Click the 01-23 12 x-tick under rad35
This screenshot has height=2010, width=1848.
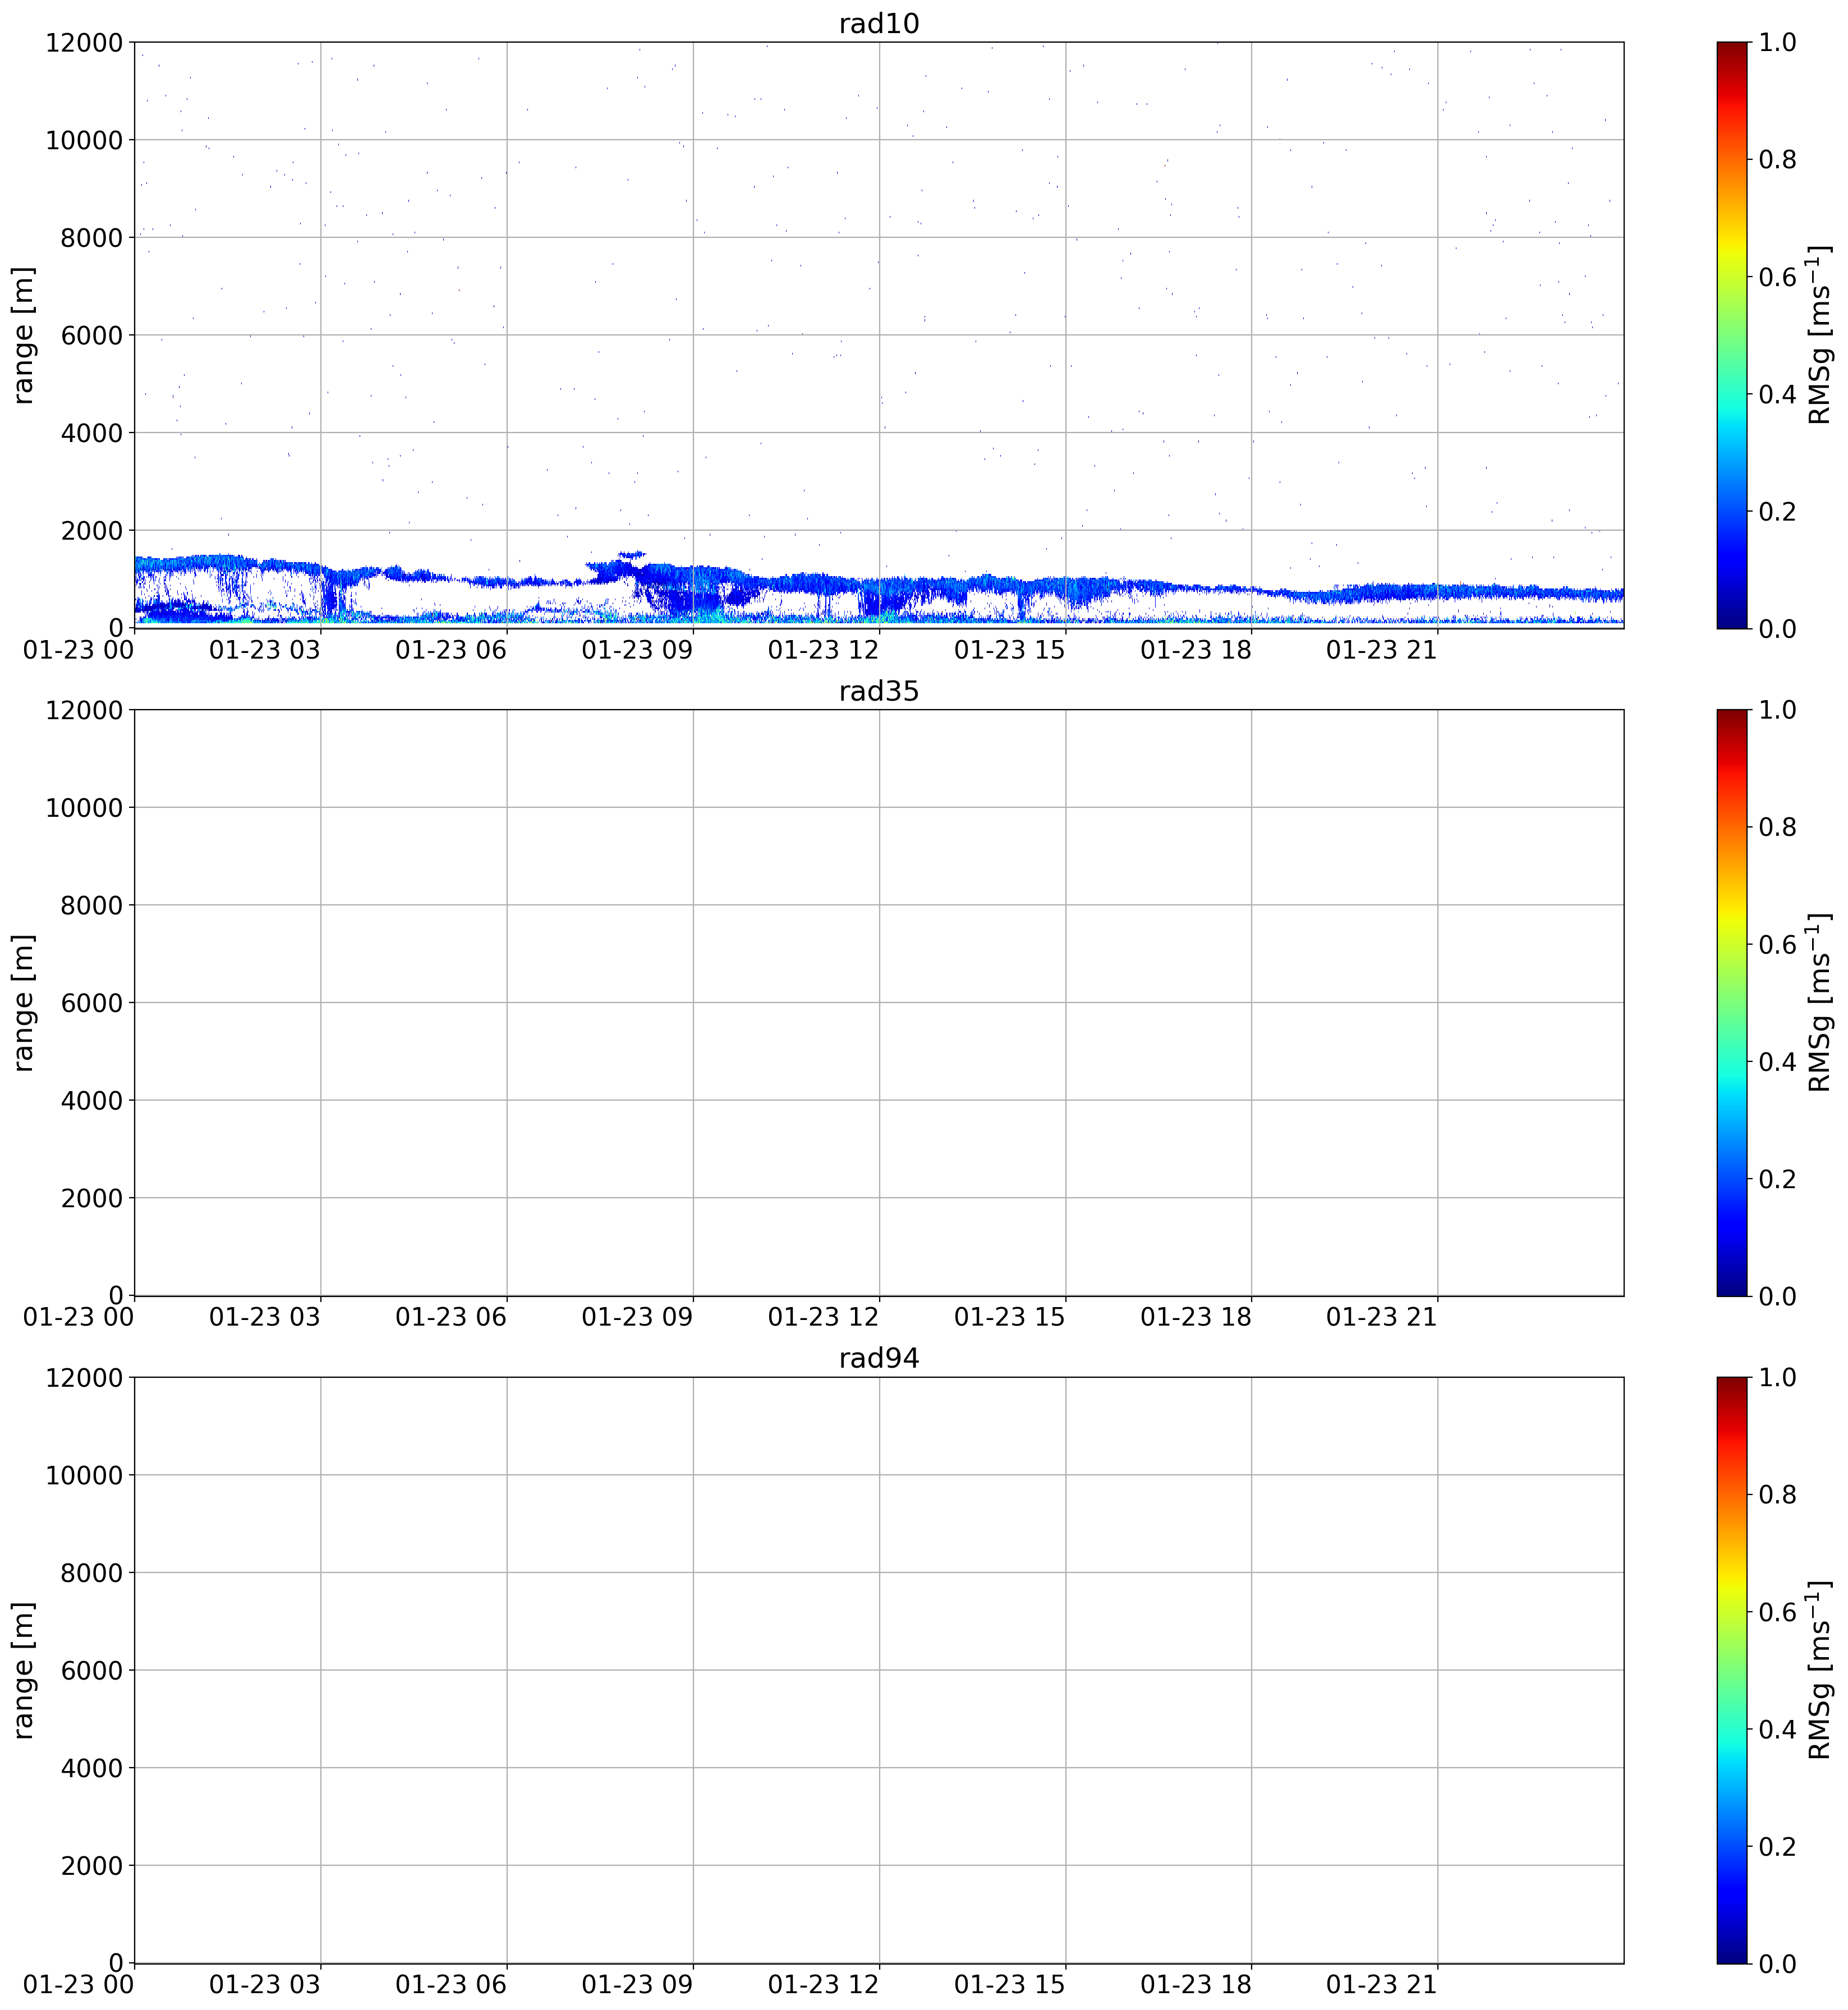point(823,1317)
